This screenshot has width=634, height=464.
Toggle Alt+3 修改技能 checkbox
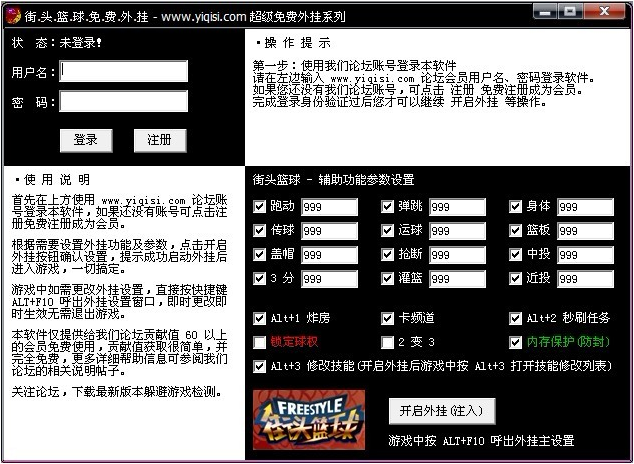[259, 367]
